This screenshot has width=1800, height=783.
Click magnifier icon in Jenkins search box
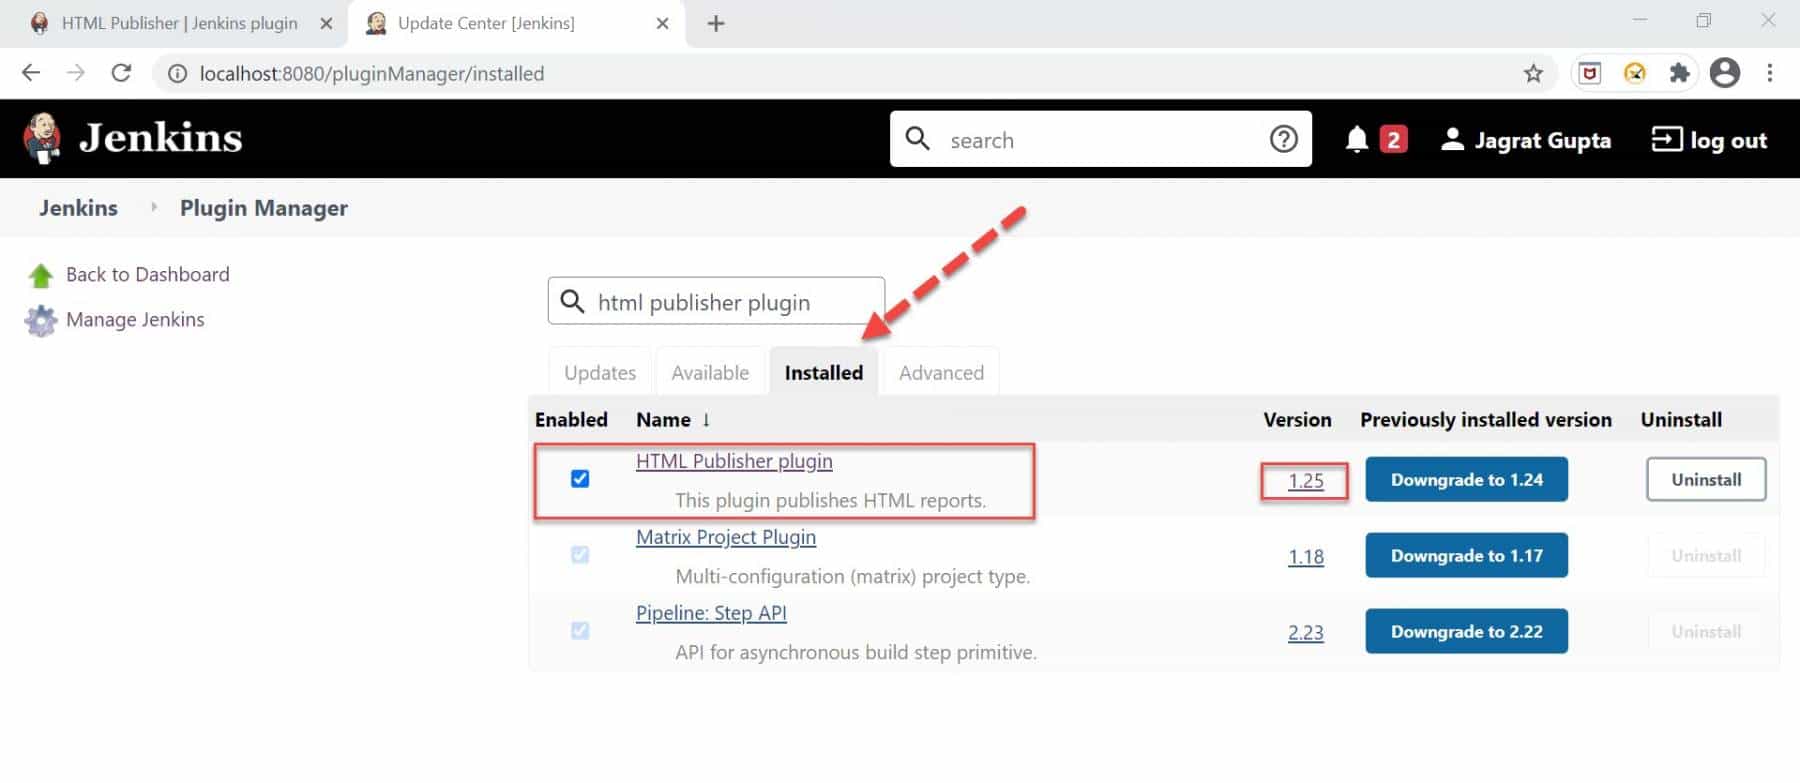tap(917, 138)
